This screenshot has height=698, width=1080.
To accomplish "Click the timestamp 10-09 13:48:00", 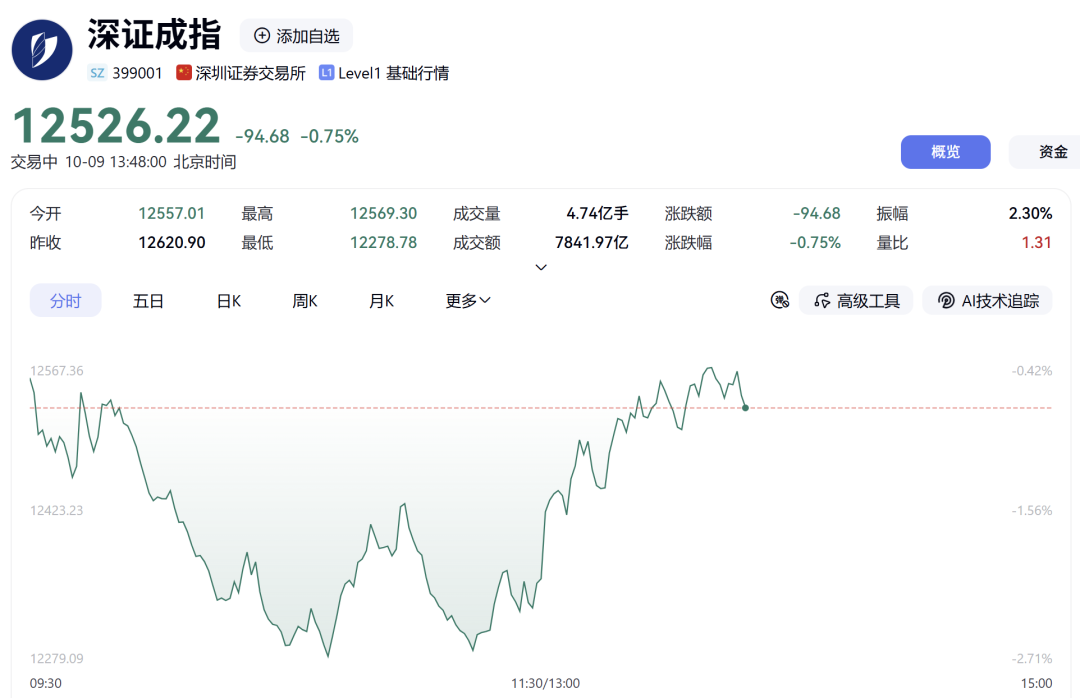I will 116,162.
